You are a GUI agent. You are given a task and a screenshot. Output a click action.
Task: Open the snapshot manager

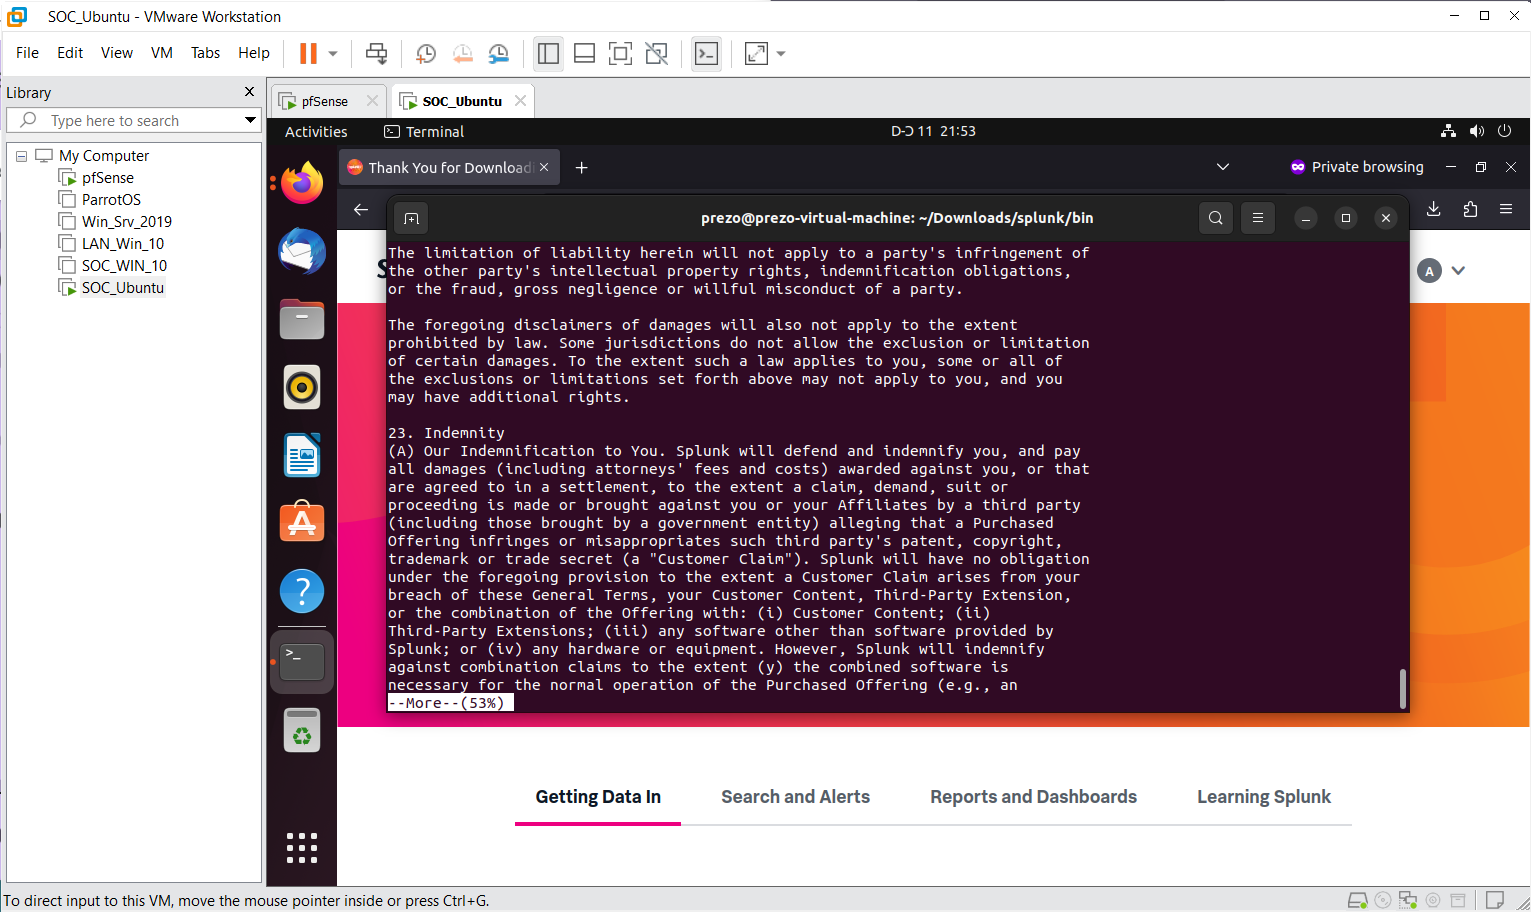click(498, 54)
